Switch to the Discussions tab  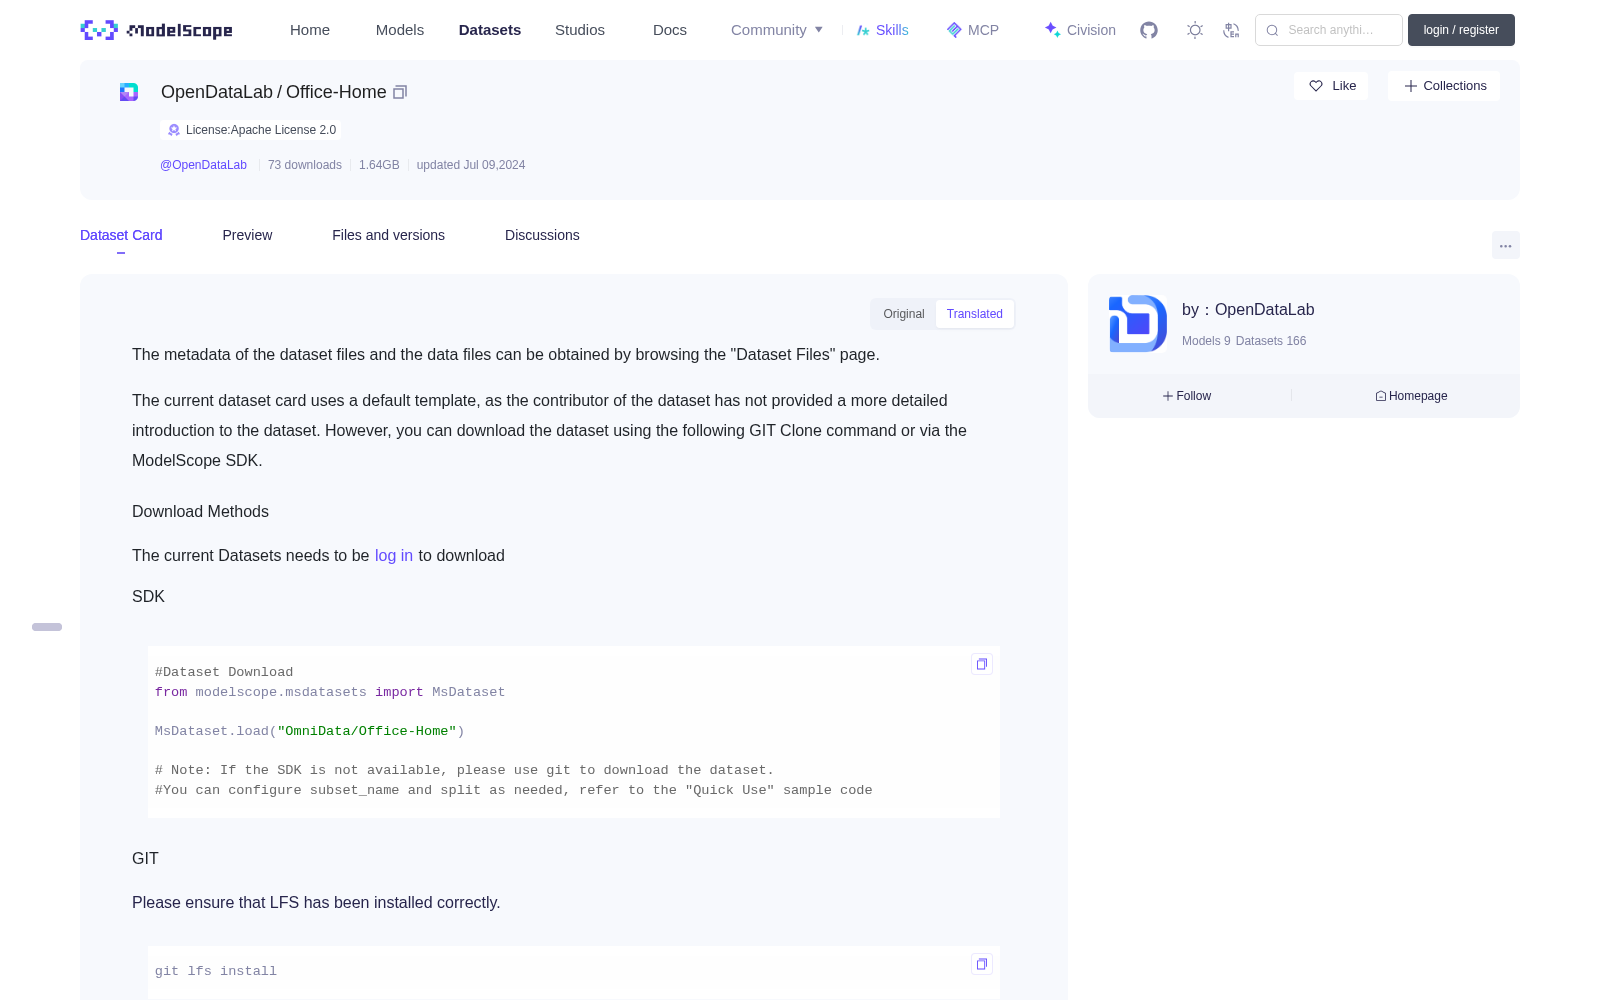[x=542, y=235]
